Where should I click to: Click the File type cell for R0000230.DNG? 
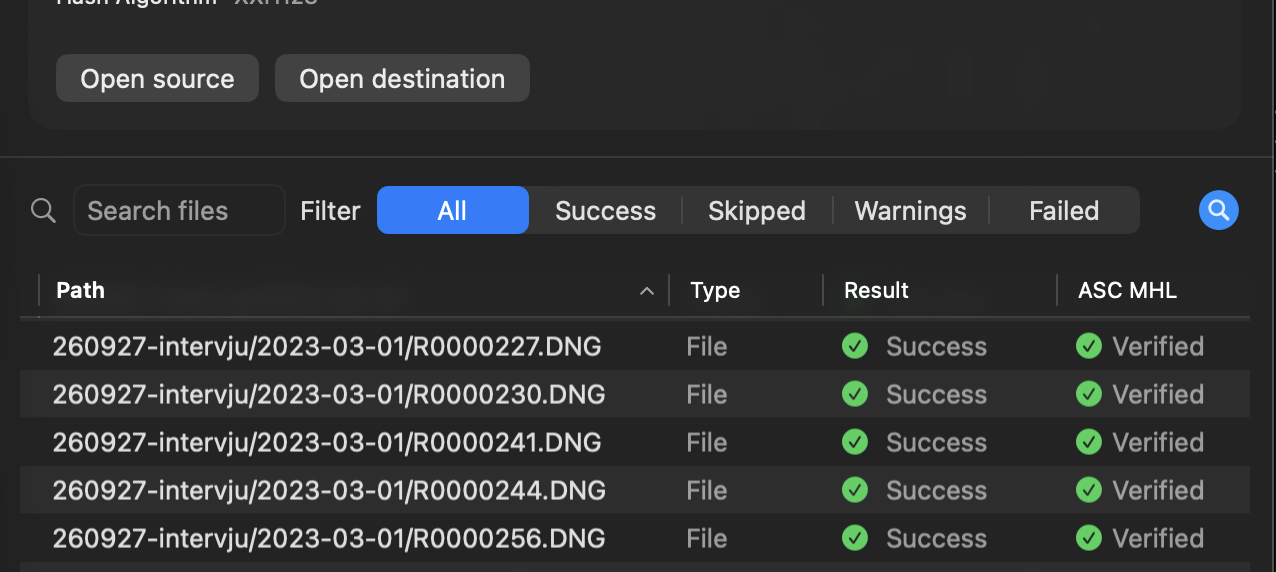(x=707, y=394)
